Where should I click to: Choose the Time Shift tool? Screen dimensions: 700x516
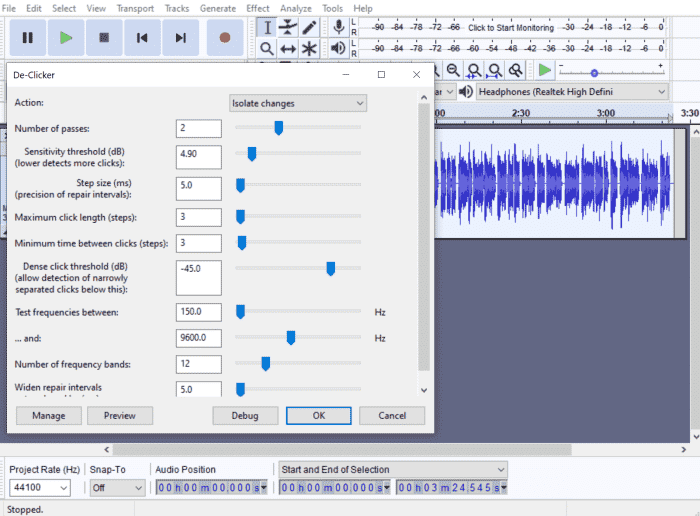coord(288,48)
